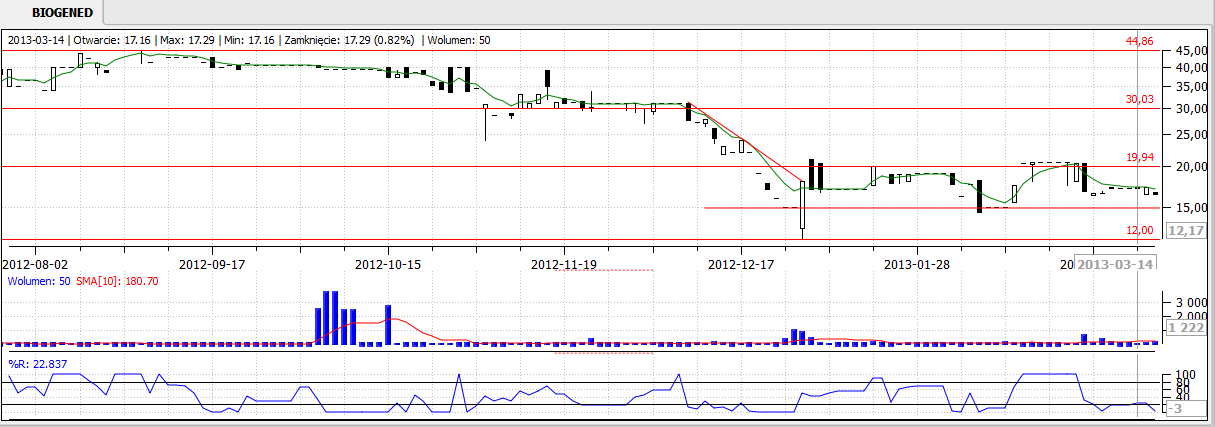Click the 44,86 red resistance level label
The image size is (1215, 427).
pos(1139,41)
